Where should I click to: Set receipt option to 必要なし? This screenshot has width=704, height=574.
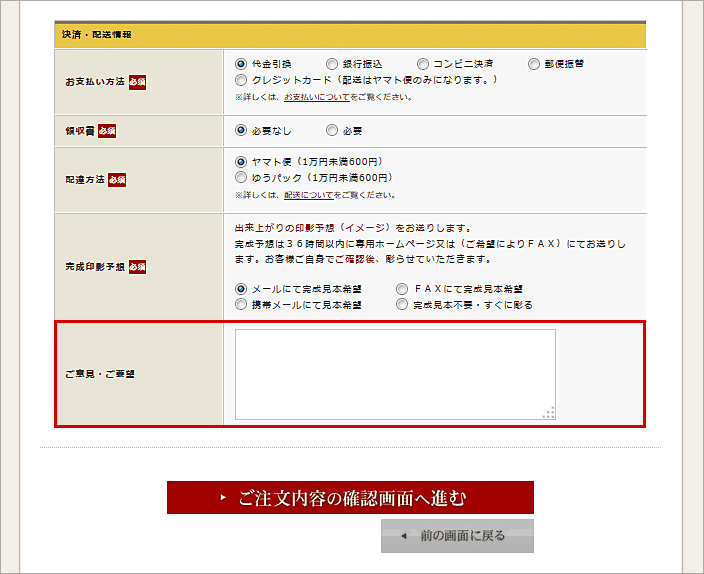coord(241,130)
